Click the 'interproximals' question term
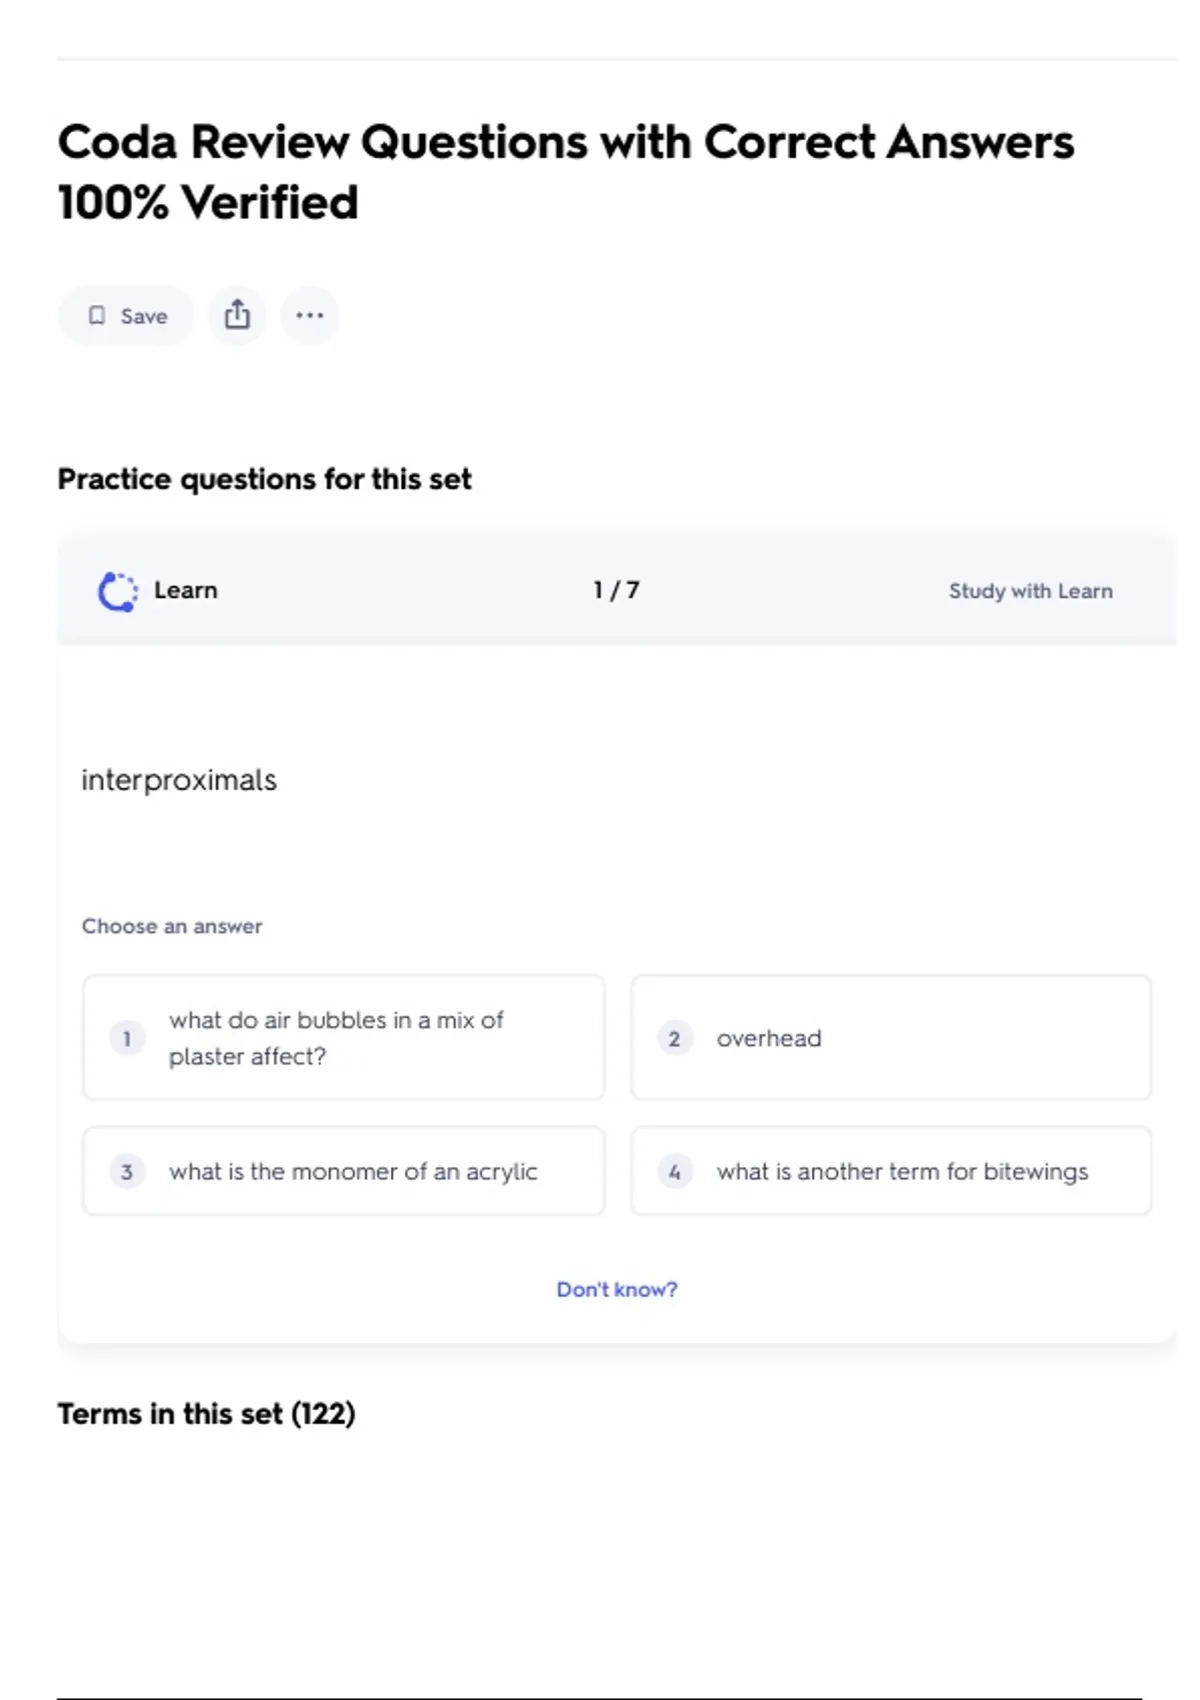Viewport: 1200px width, 1700px height. [x=179, y=780]
